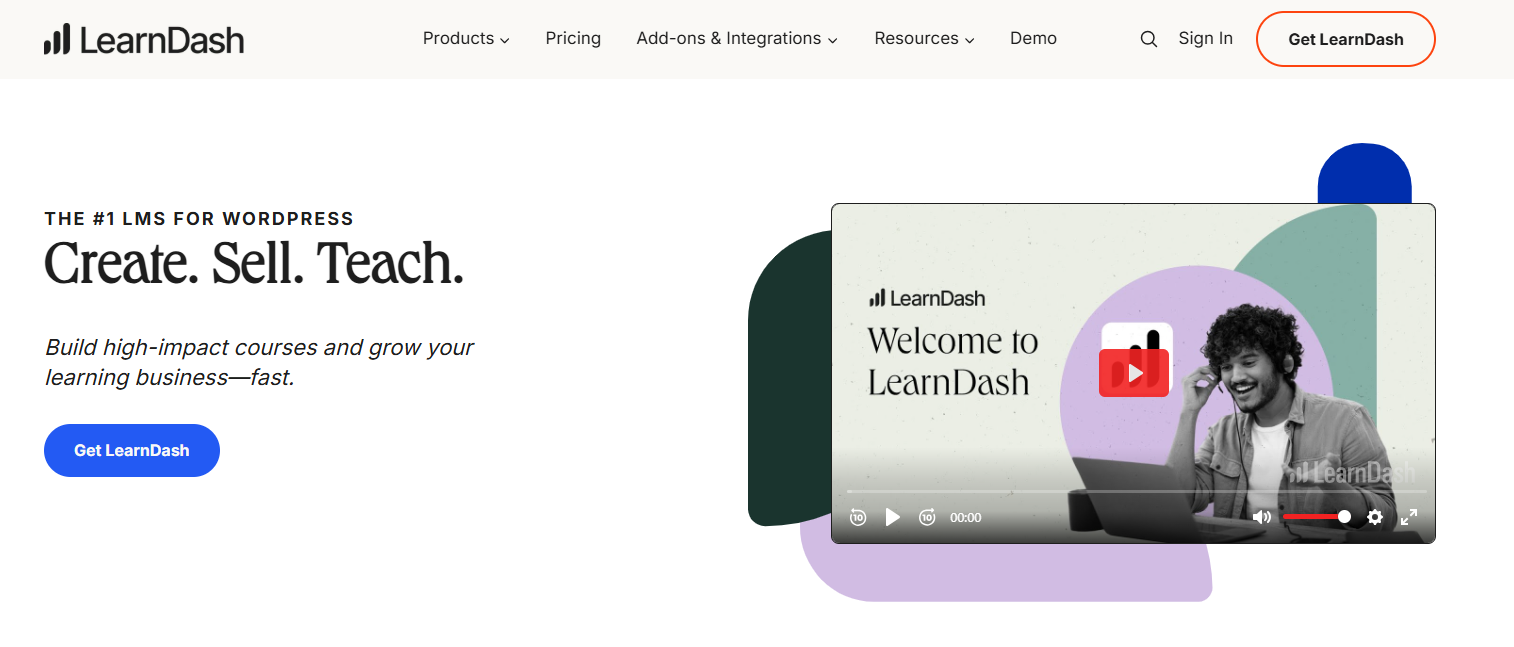Open the Pricing page
The height and width of the screenshot is (647, 1514).
[x=573, y=39]
